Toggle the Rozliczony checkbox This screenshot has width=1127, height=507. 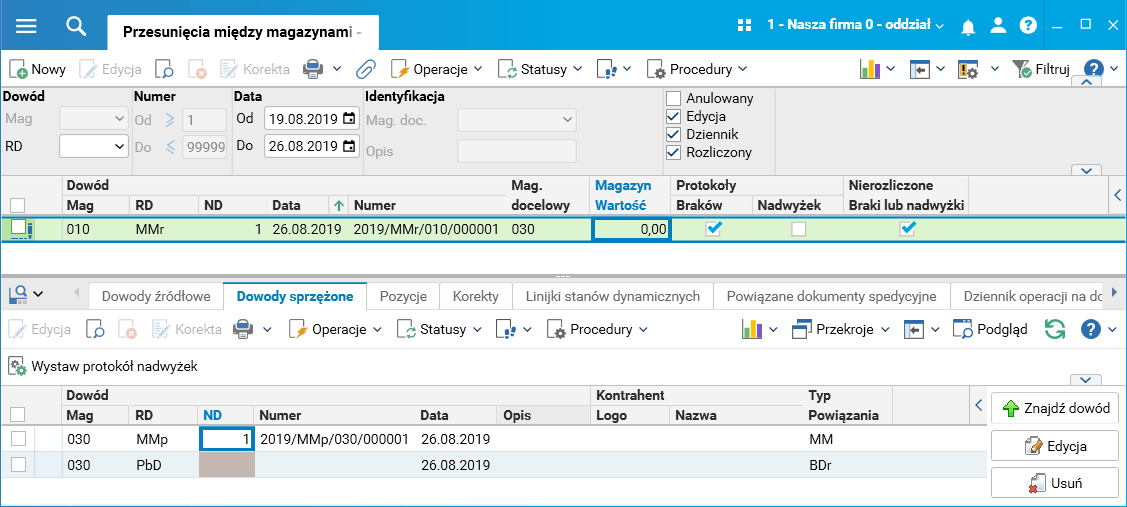tap(673, 152)
